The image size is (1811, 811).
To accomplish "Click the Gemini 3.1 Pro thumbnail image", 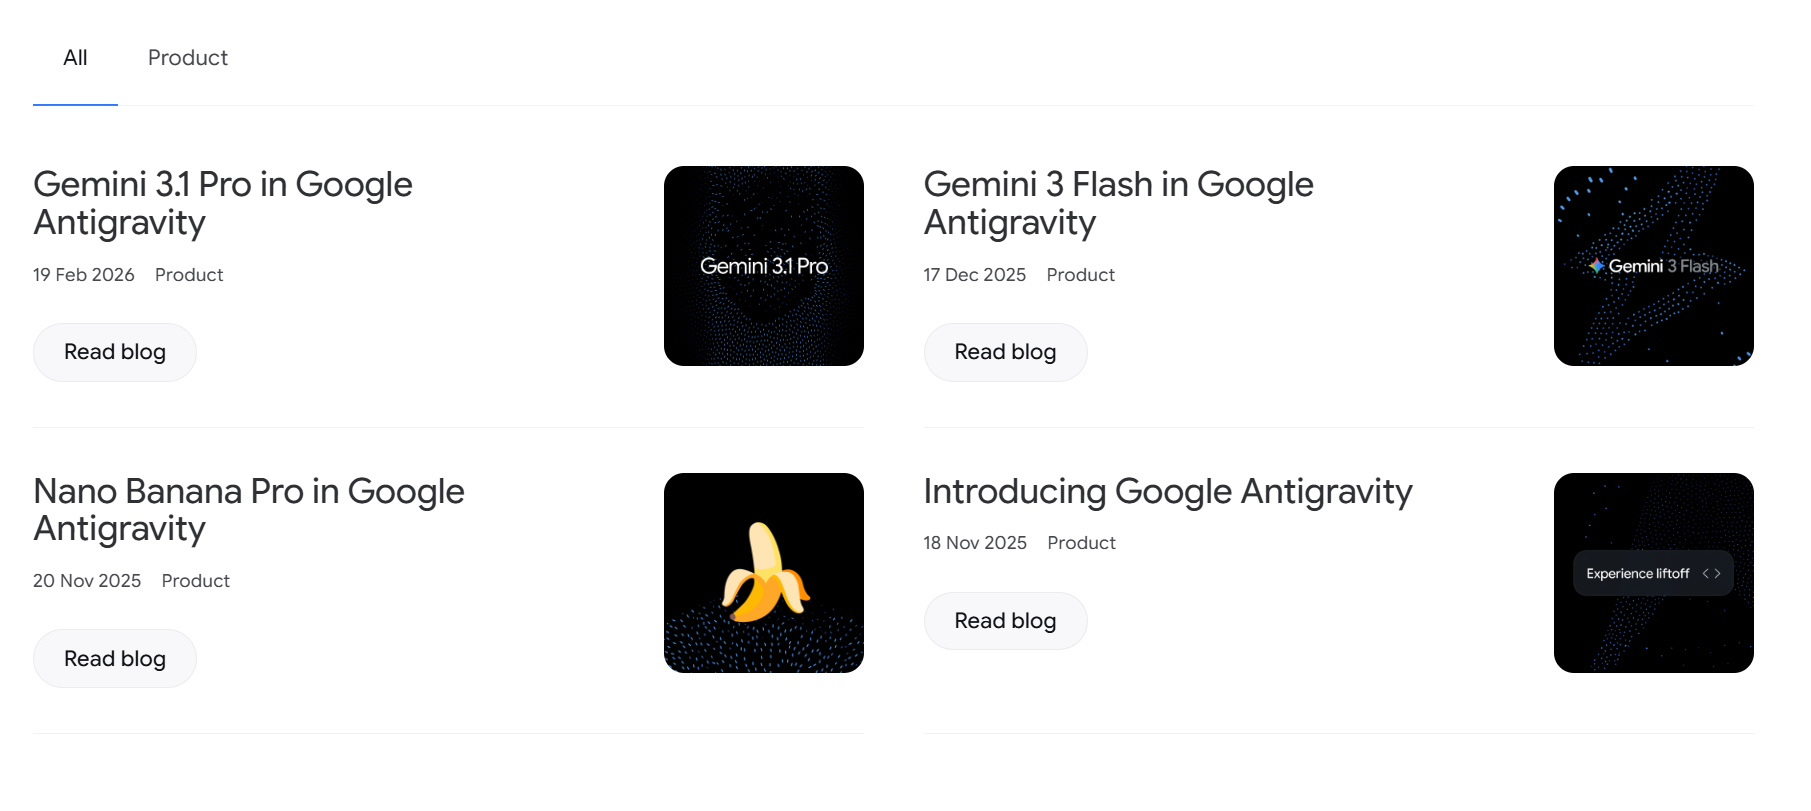I will [x=763, y=266].
